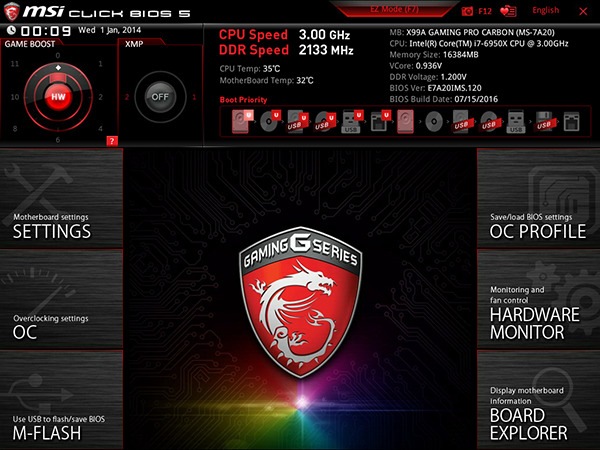Select UEFI USB CD/DVD boot device
This screenshot has width=600, height=450.
(325, 121)
